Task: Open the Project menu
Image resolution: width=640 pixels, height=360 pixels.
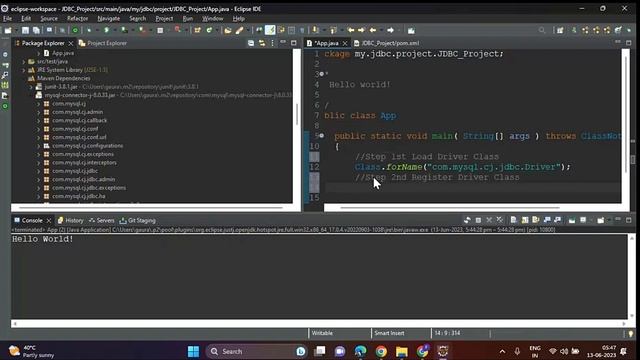Action: click(x=164, y=18)
